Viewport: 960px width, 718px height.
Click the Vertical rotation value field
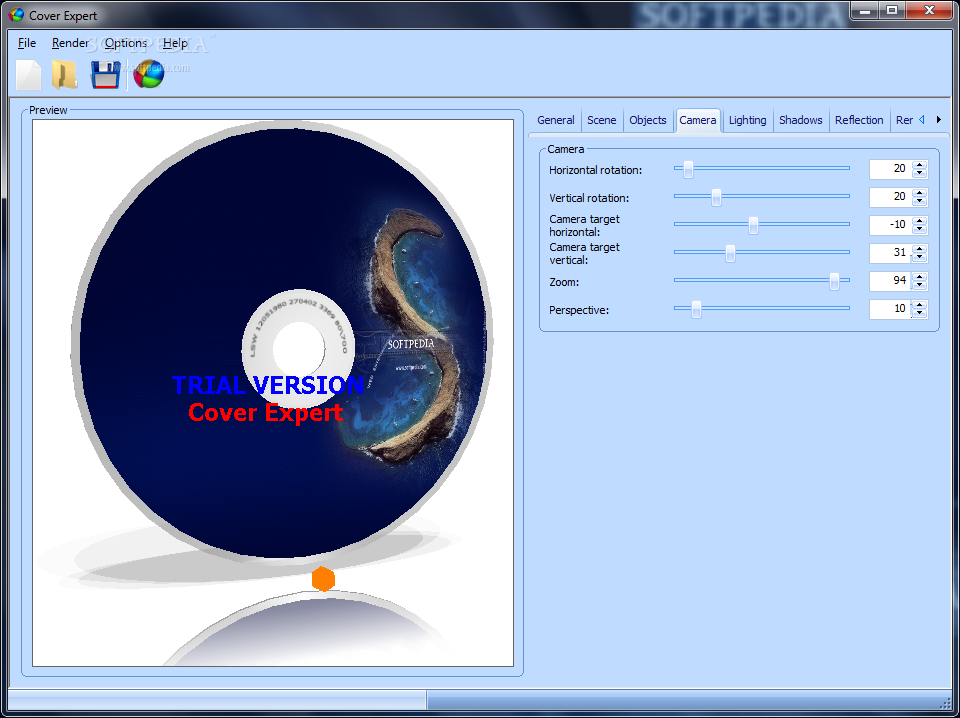890,197
